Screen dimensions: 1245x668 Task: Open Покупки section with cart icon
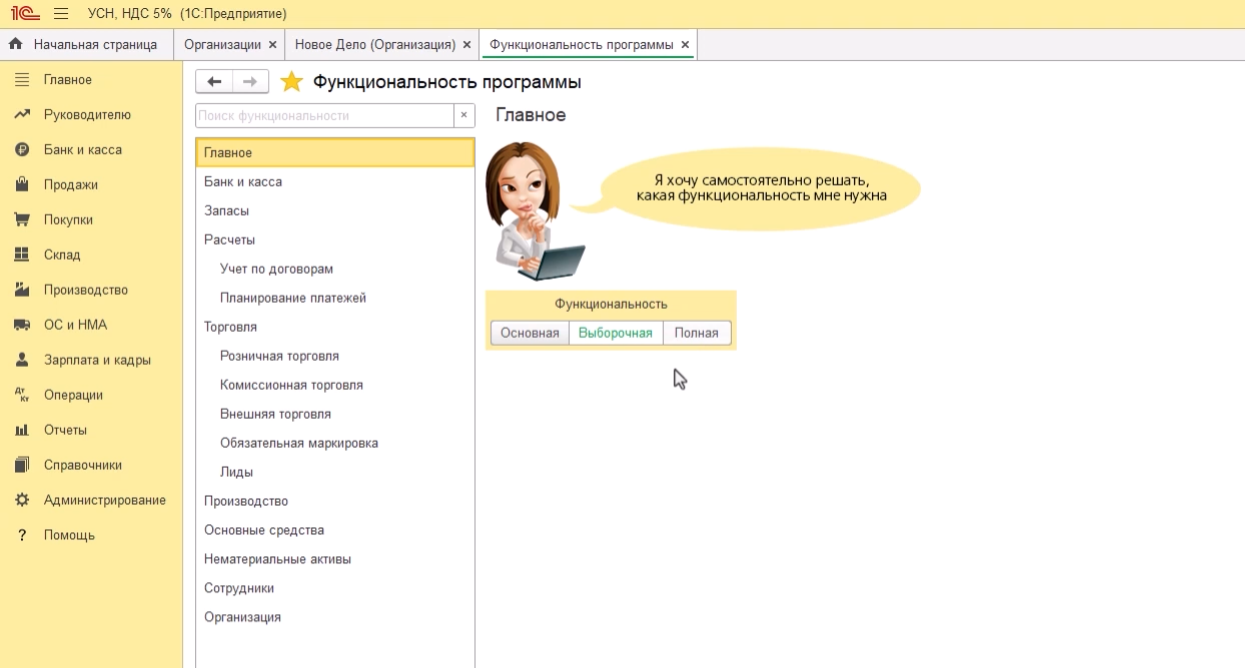point(68,220)
